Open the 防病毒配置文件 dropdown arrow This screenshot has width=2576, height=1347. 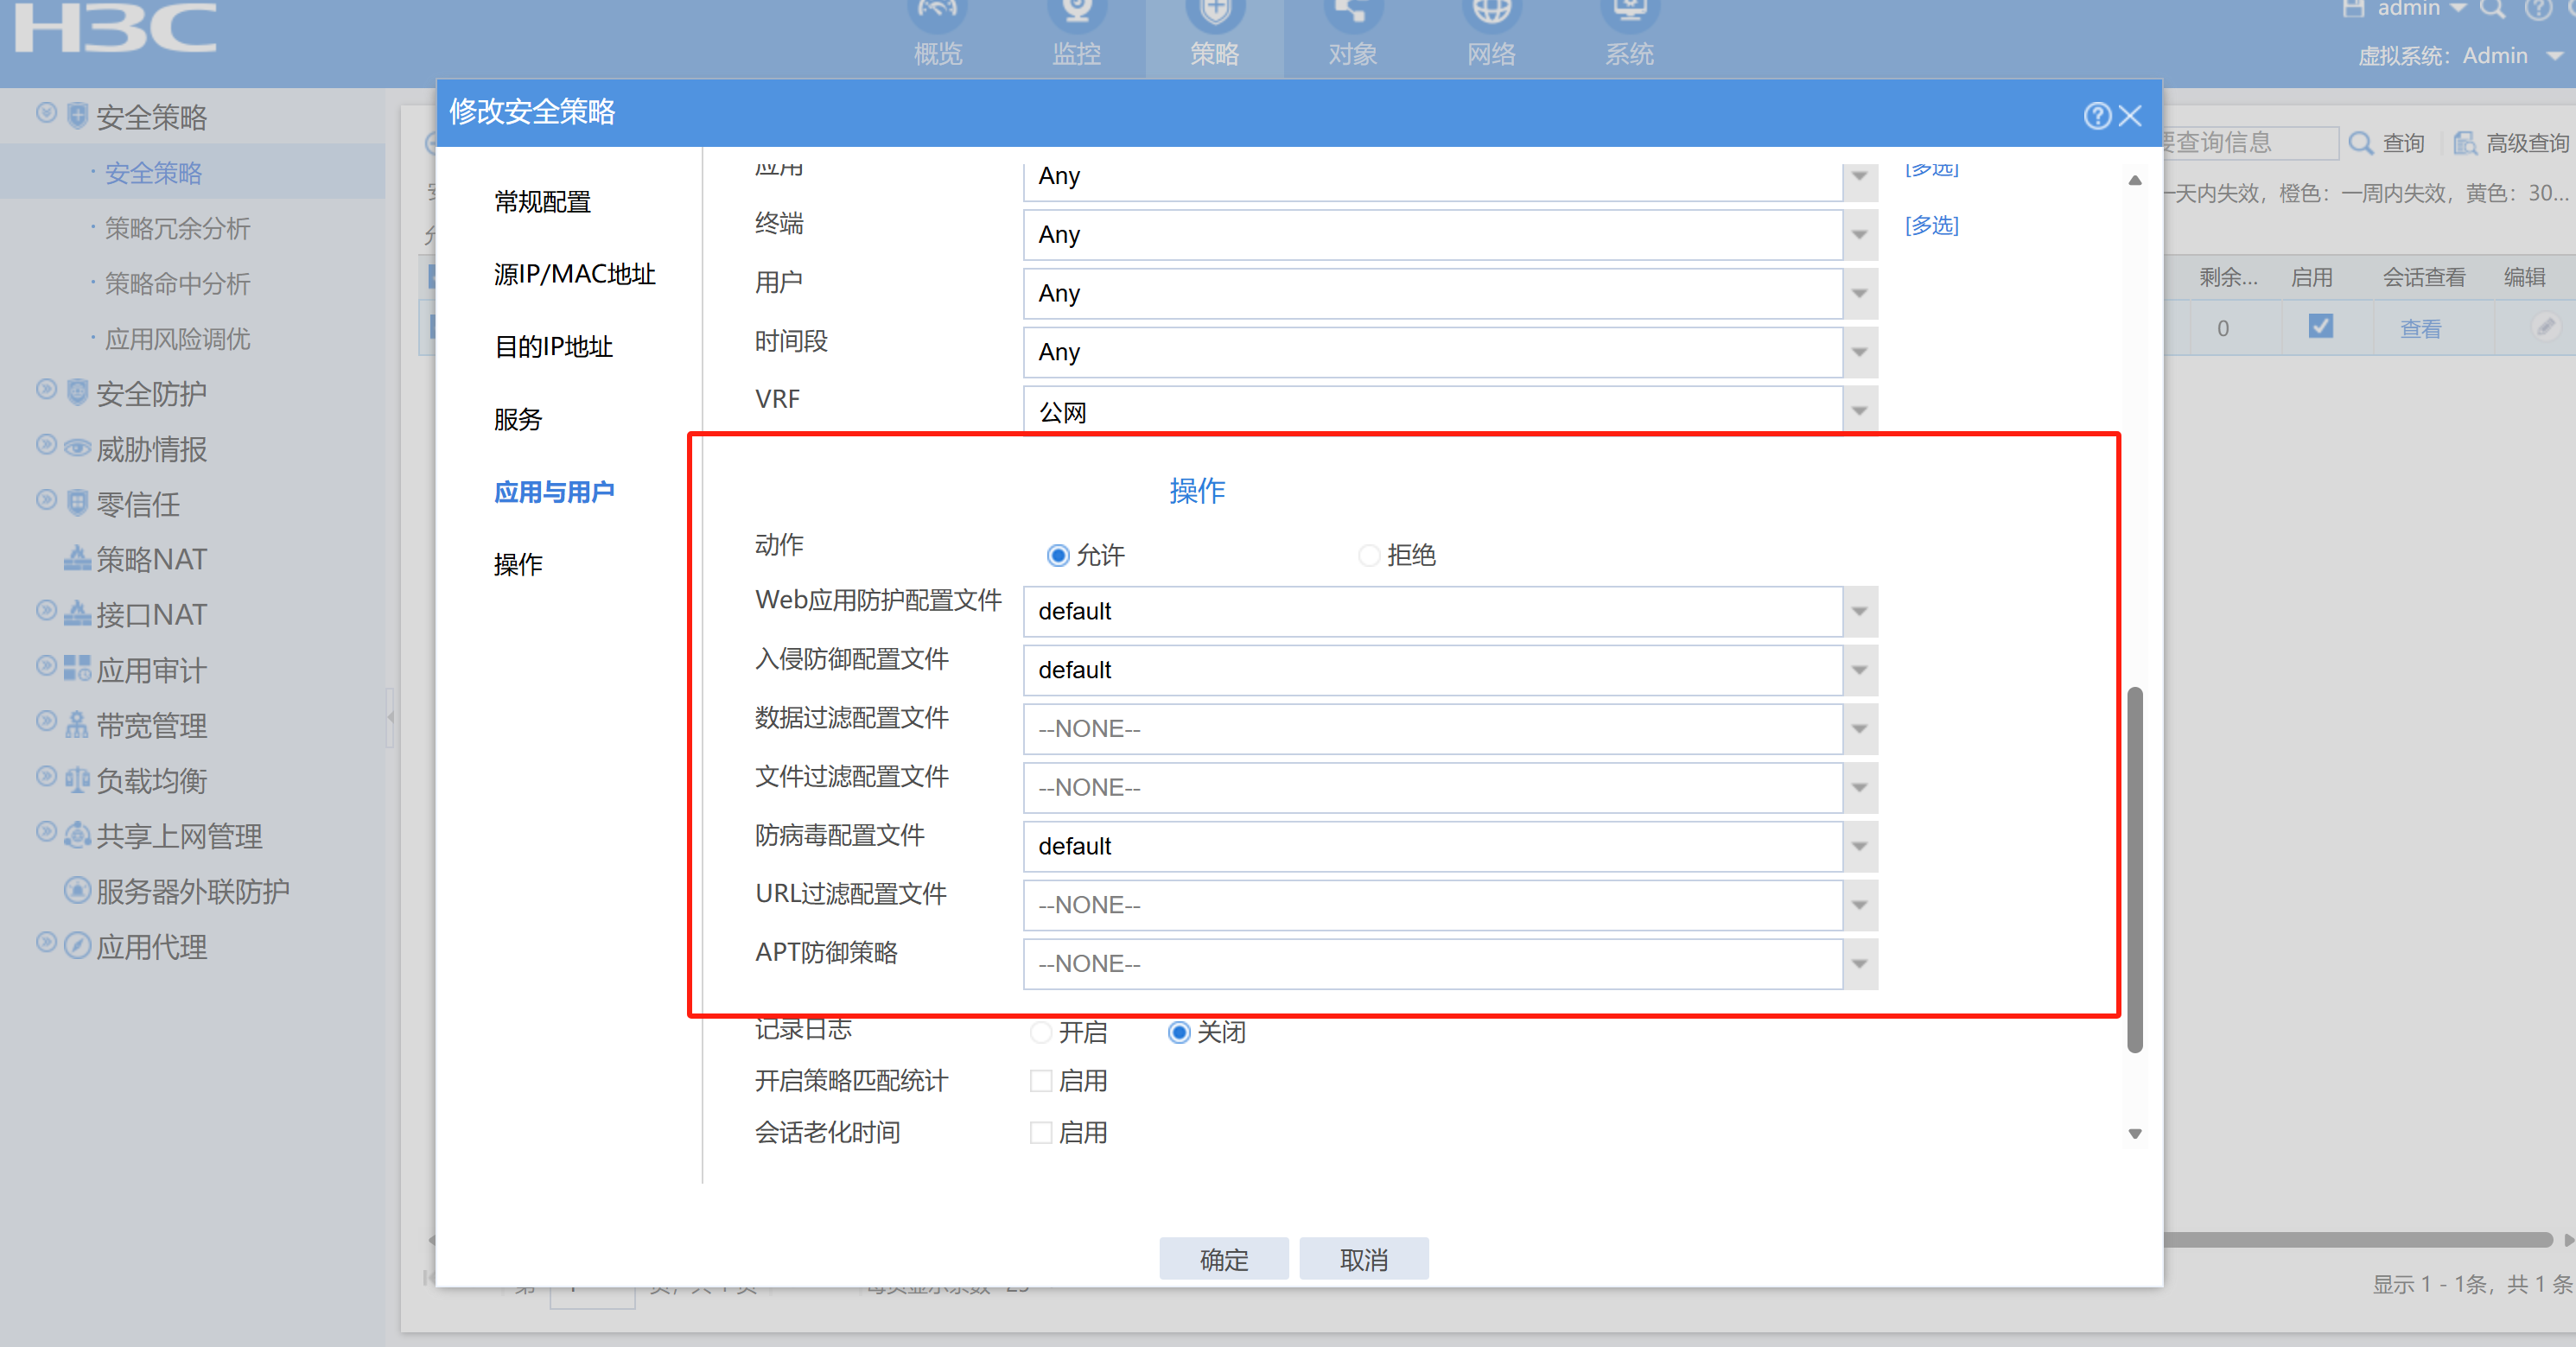1859,846
